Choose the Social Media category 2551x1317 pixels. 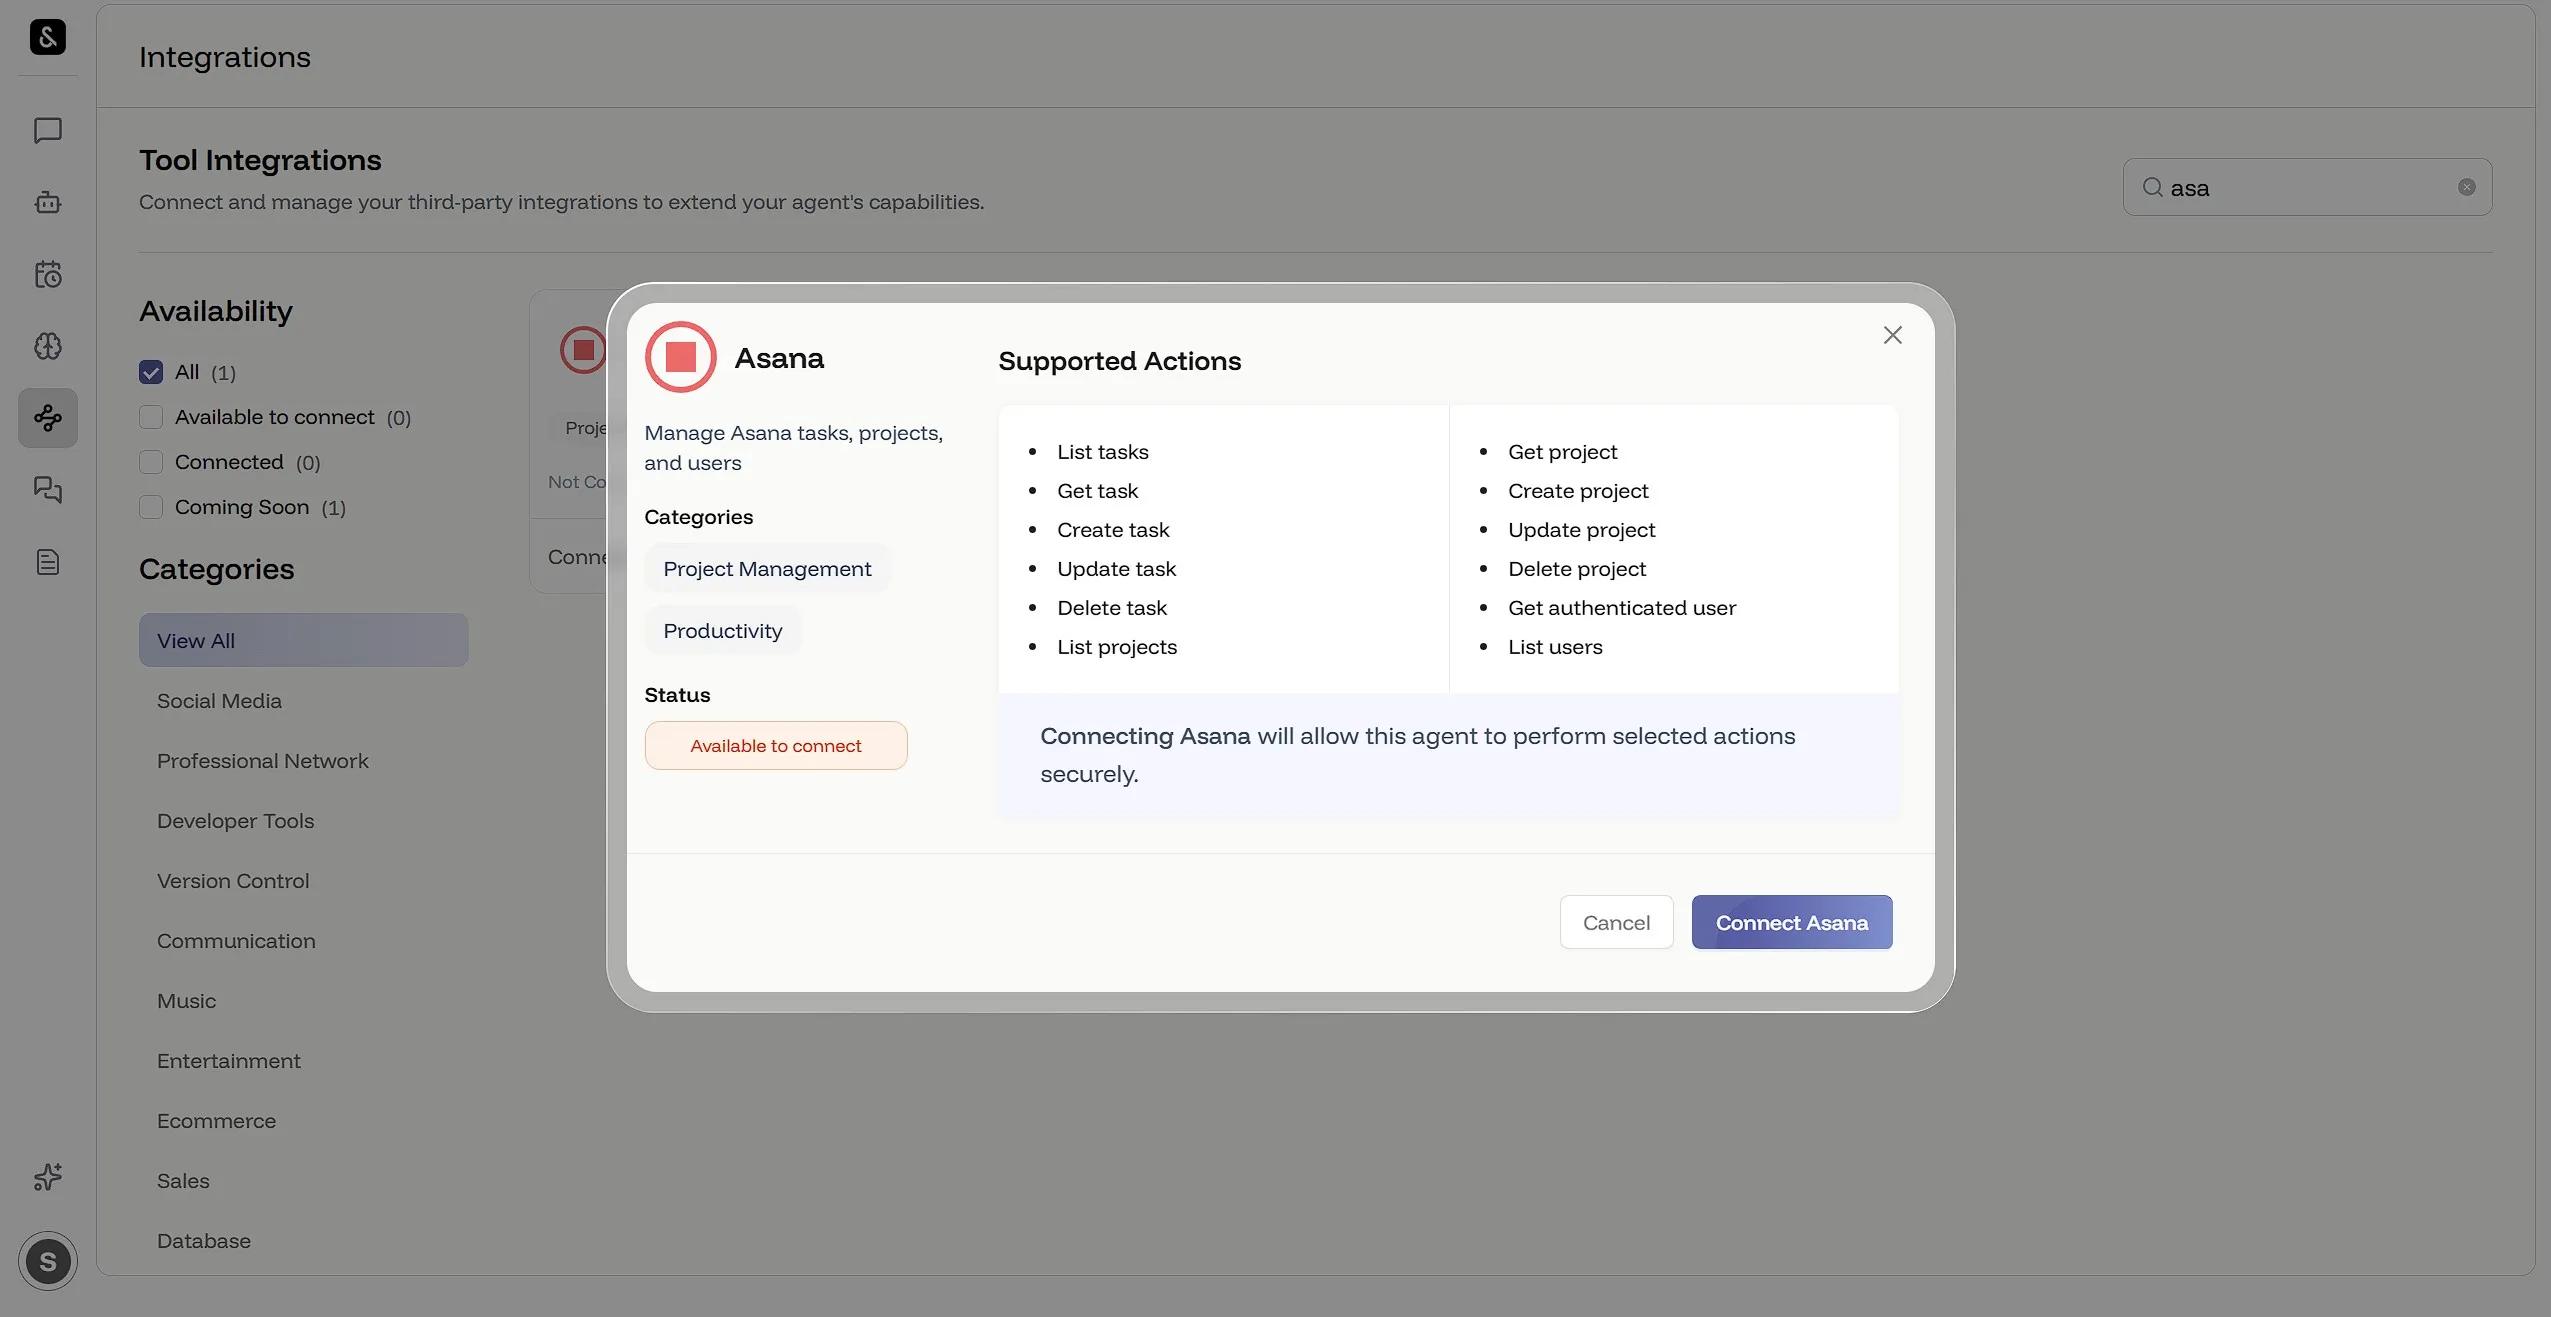219,701
